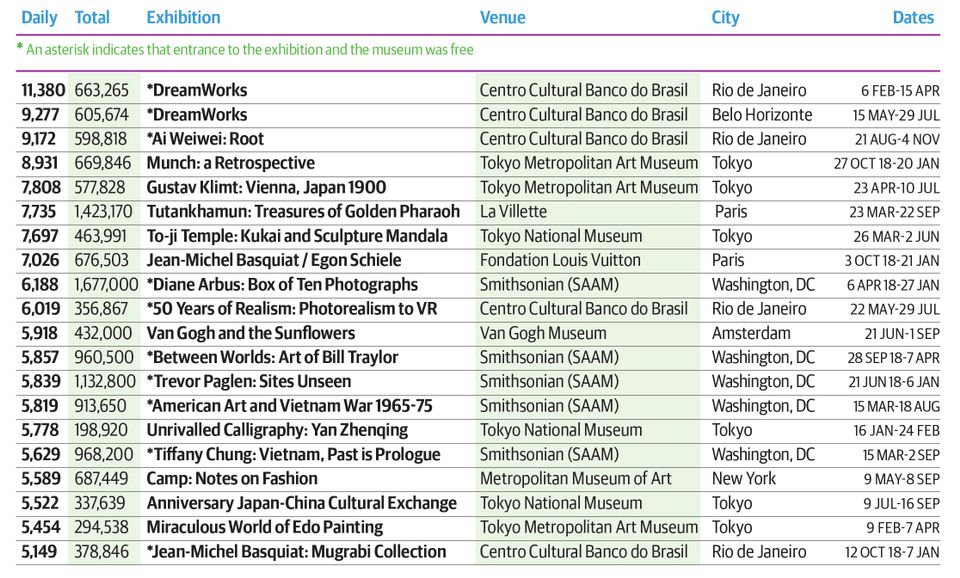The height and width of the screenshot is (578, 960).
Task: Click the Daily column header
Action: [x=39, y=17]
